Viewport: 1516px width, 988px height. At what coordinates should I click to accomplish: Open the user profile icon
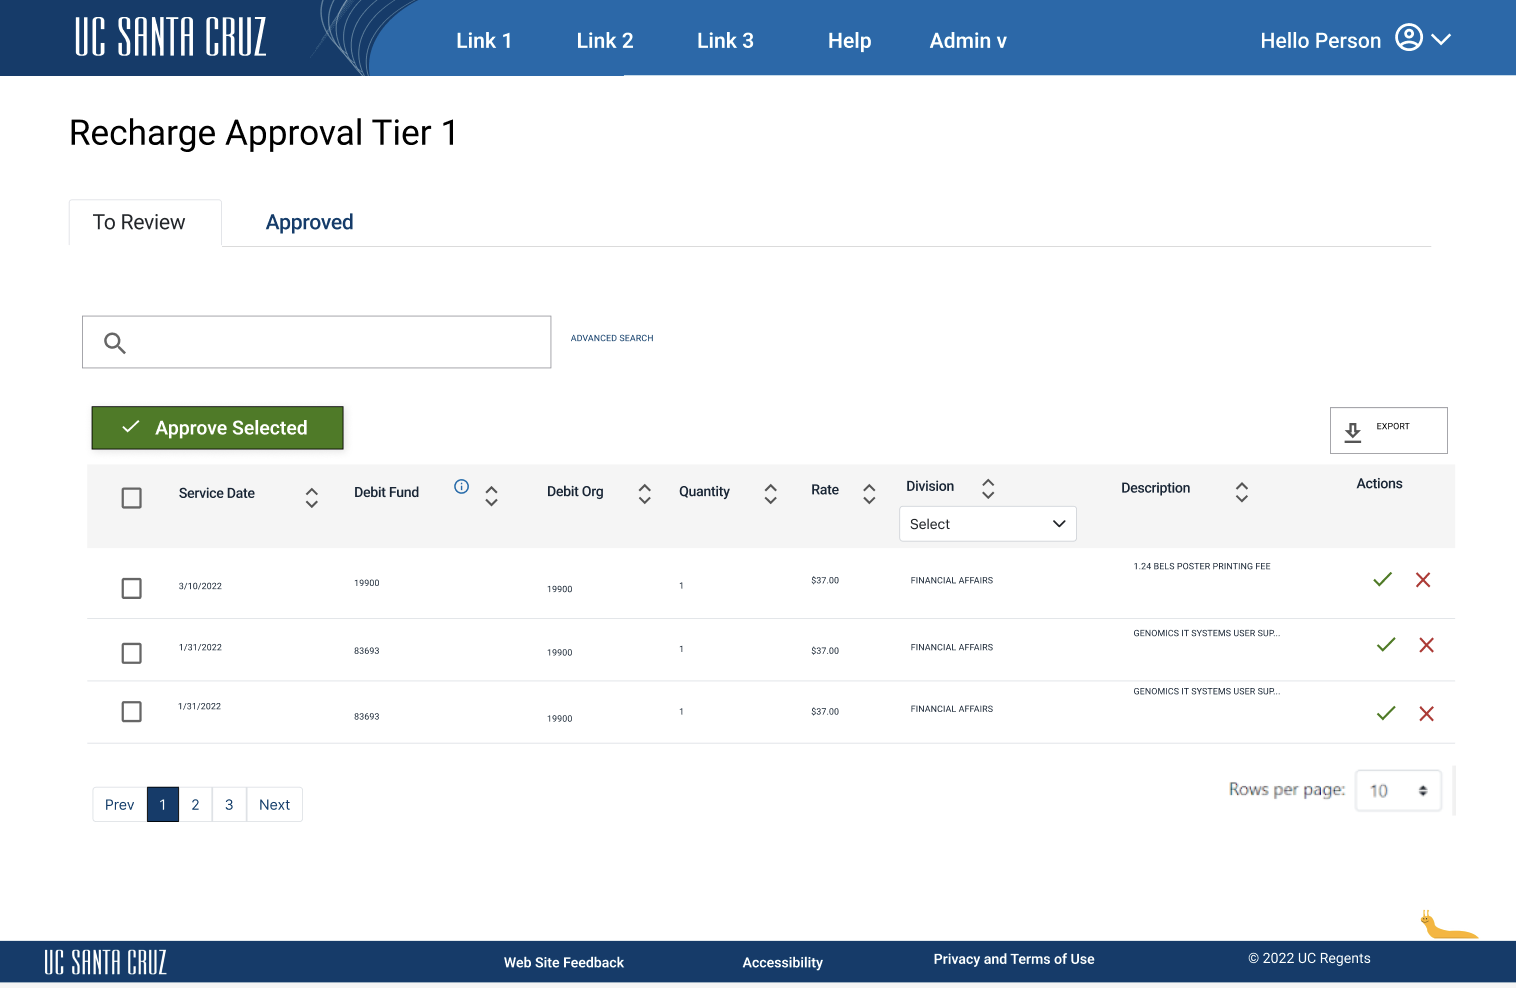coord(1408,38)
